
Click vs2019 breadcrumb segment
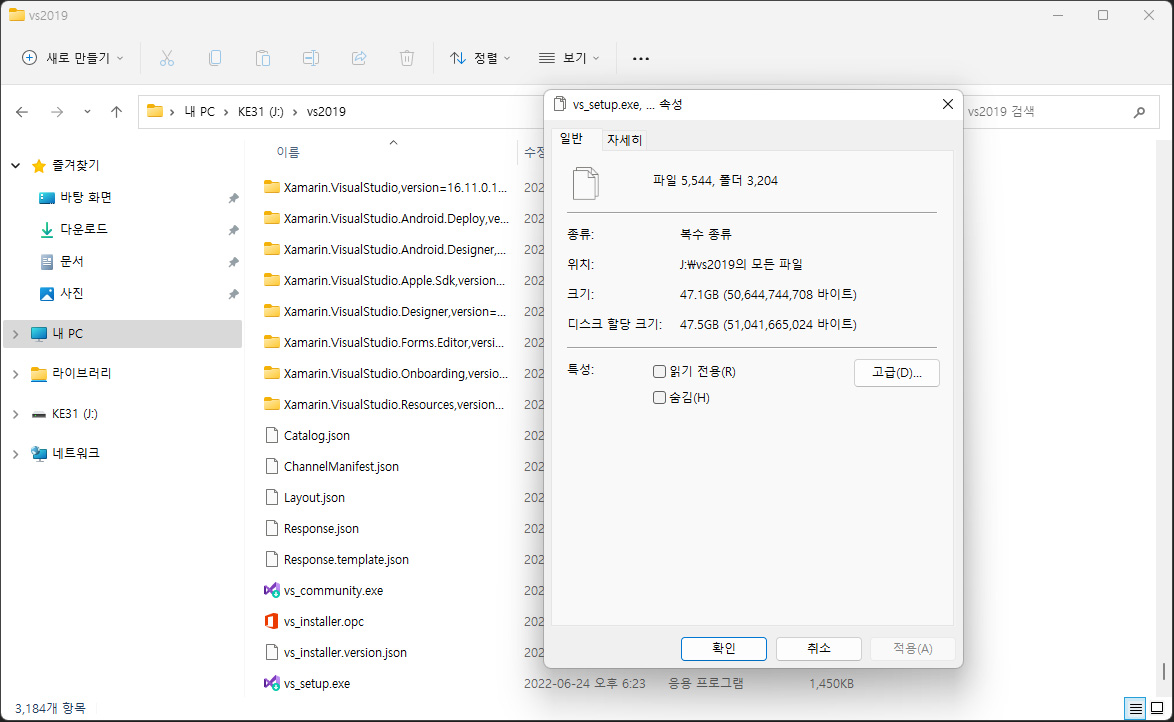point(326,112)
